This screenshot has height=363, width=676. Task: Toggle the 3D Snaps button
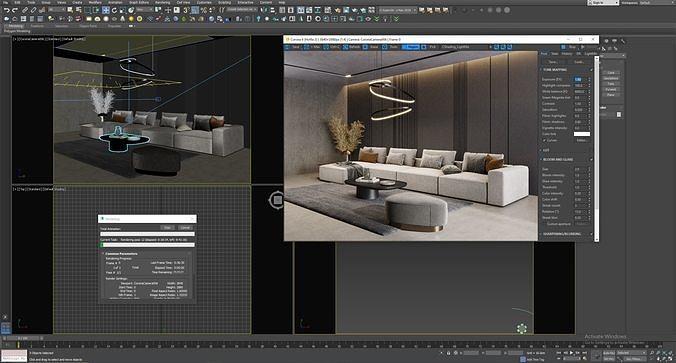tap(186, 10)
